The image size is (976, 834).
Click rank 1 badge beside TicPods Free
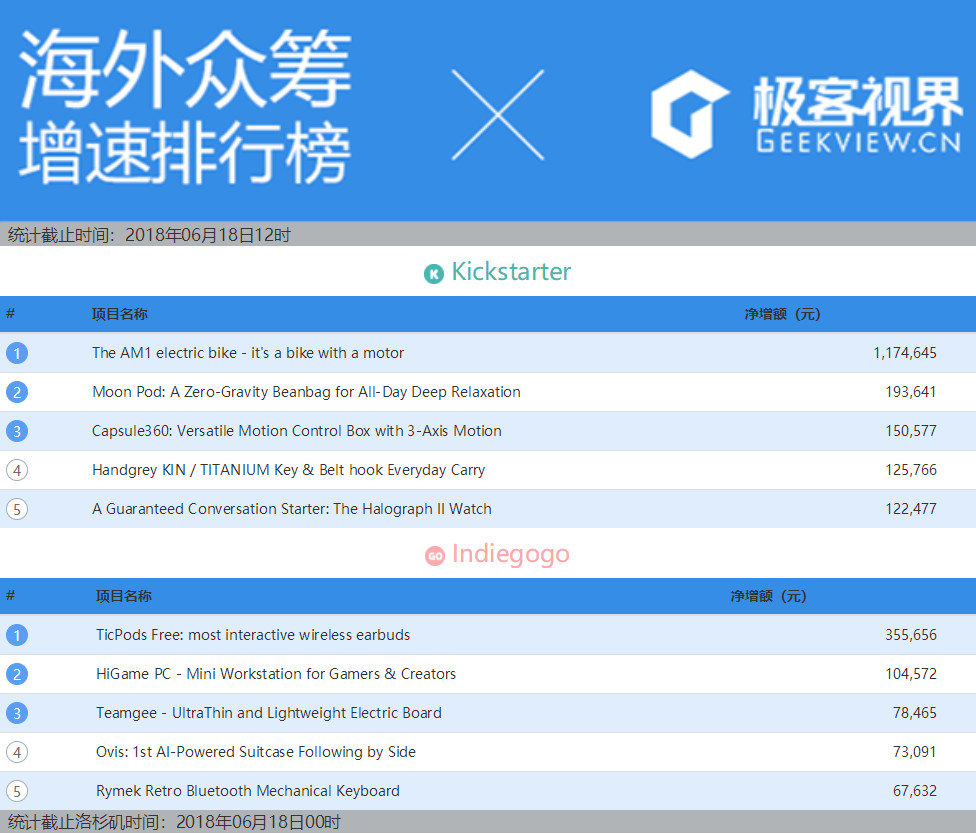point(17,635)
